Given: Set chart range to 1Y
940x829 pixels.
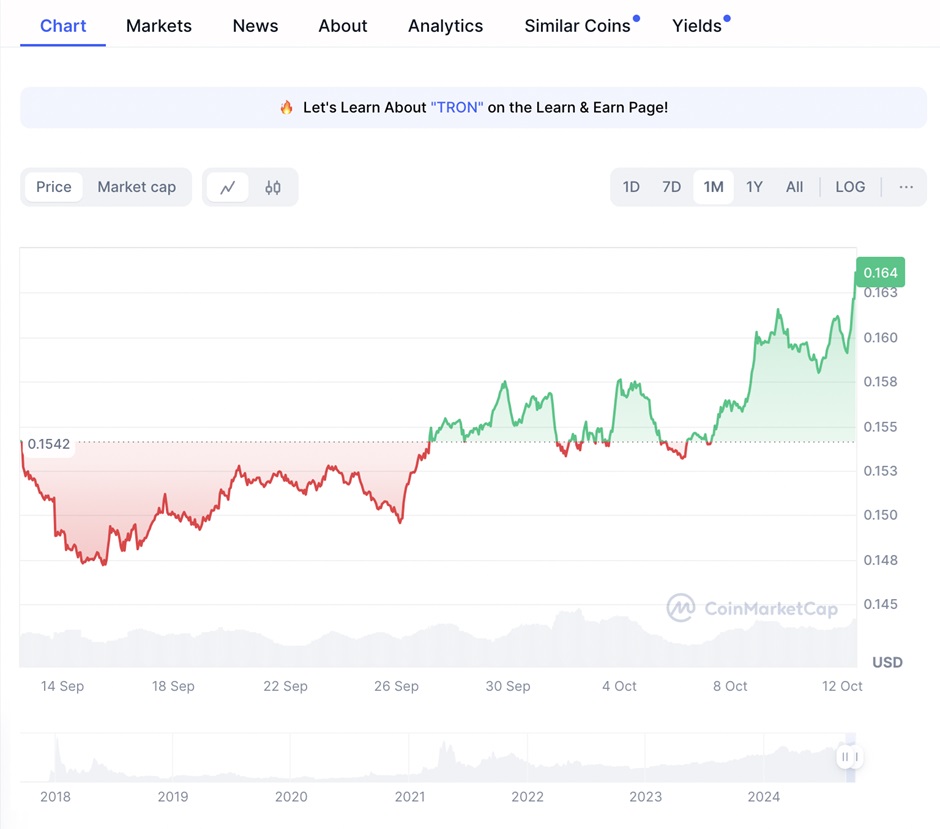Looking at the screenshot, I should click(754, 187).
